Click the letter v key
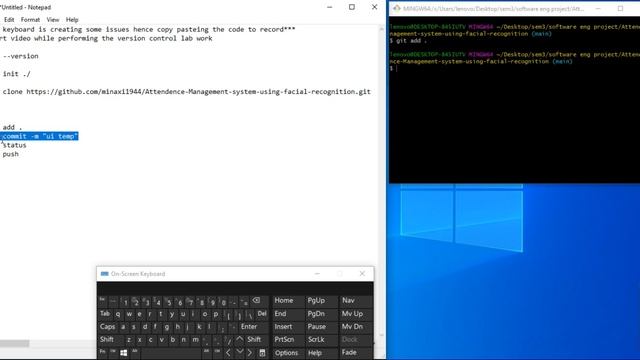 pyautogui.click(x=162, y=340)
